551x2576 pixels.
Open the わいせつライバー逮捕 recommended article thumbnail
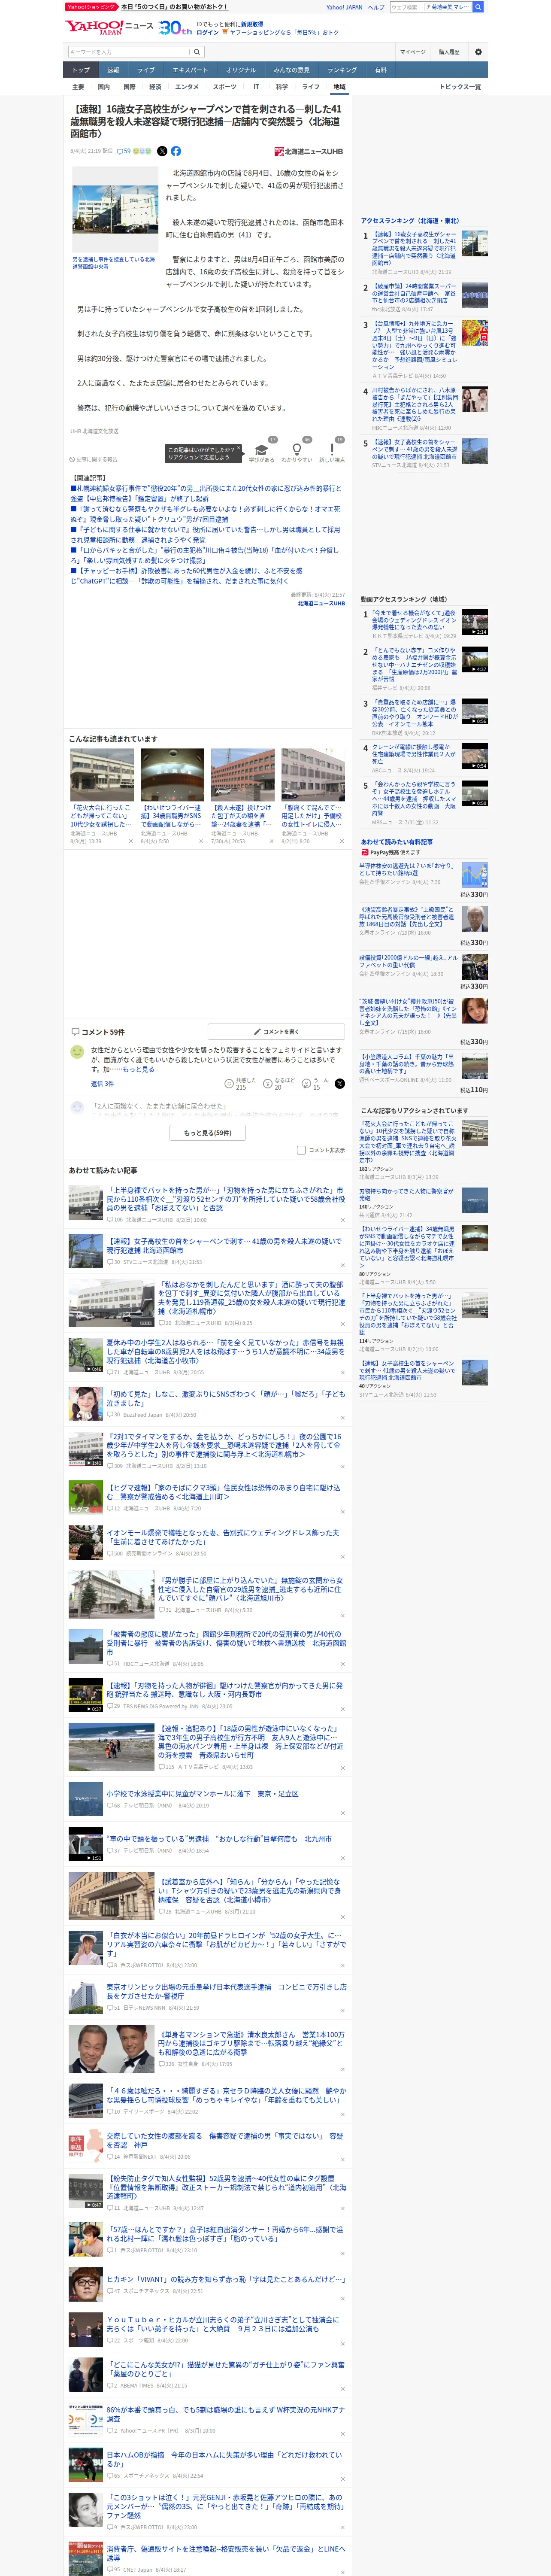(172, 774)
